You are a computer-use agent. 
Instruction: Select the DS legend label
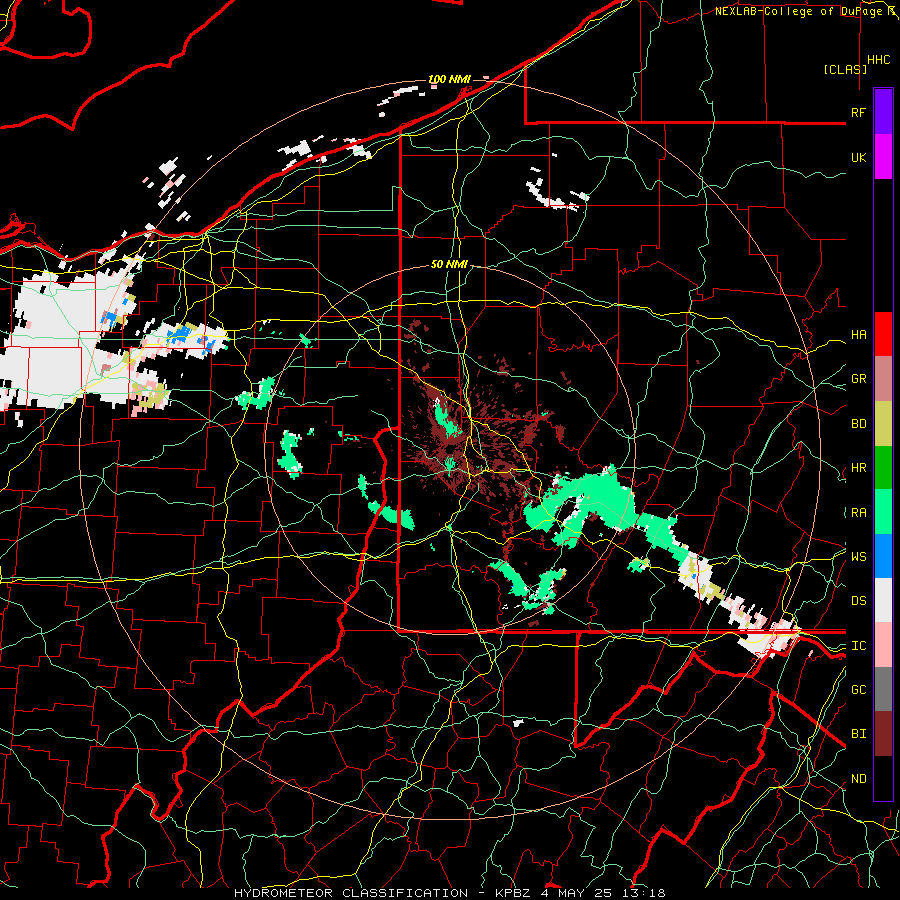858,601
